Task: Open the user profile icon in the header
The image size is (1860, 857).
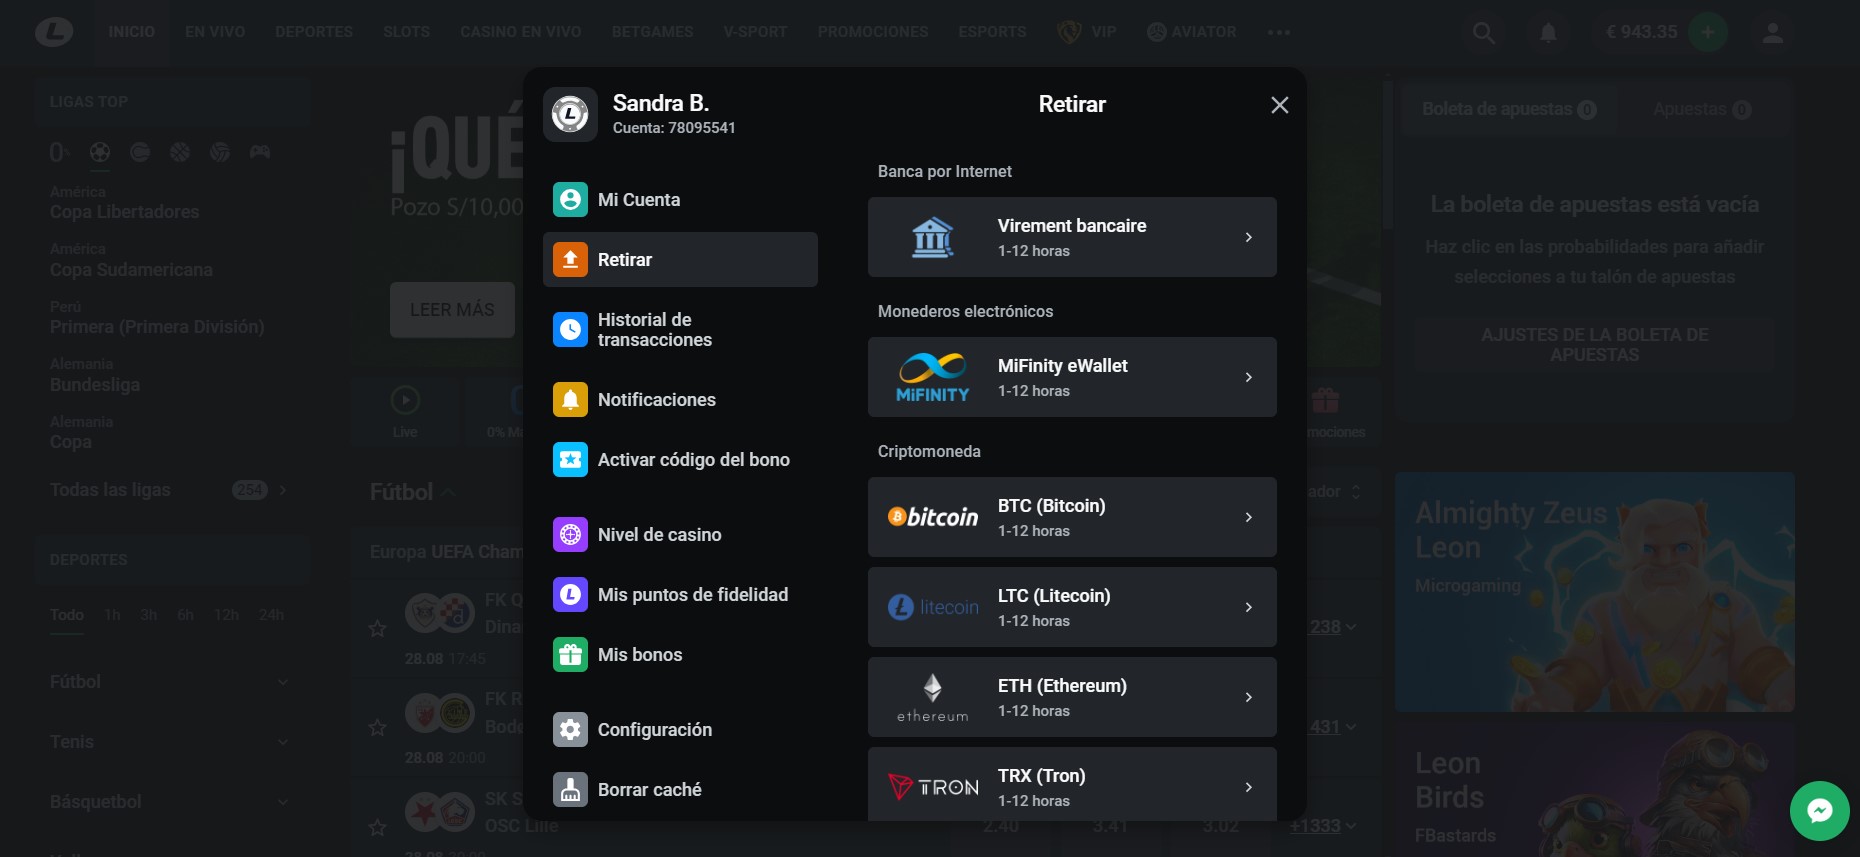Action: [x=1773, y=33]
